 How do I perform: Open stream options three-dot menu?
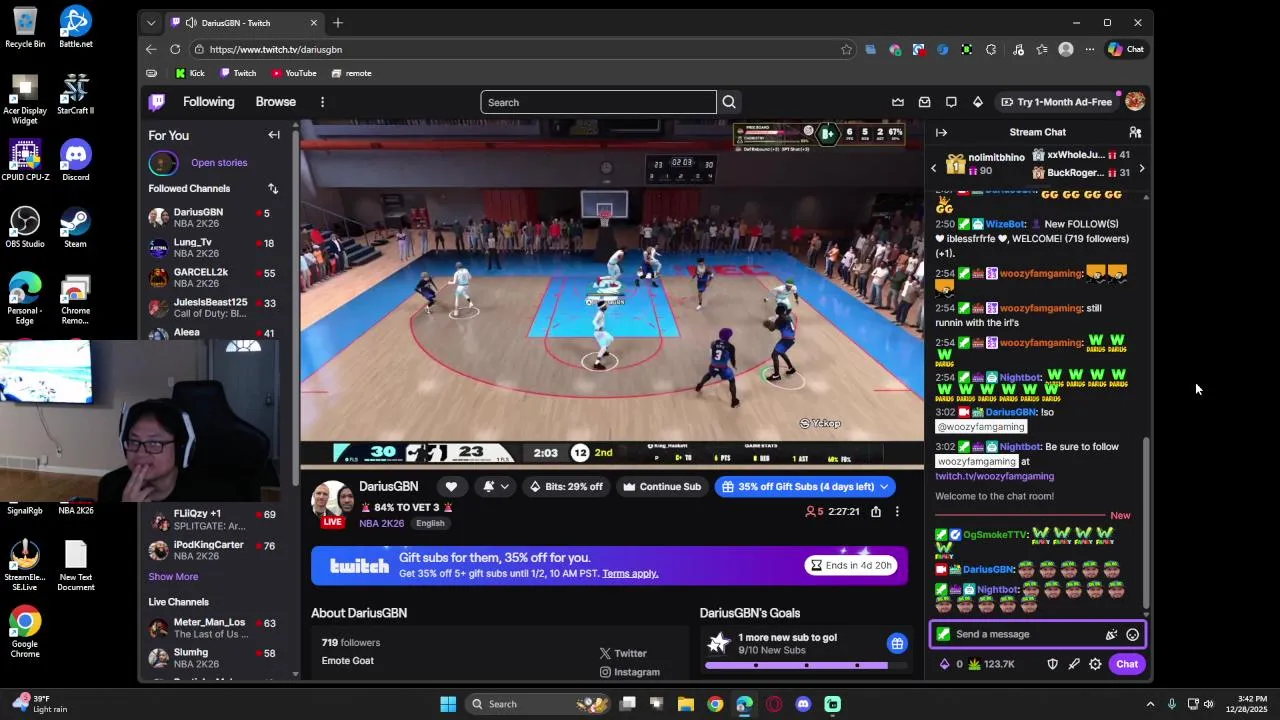pyautogui.click(x=897, y=511)
